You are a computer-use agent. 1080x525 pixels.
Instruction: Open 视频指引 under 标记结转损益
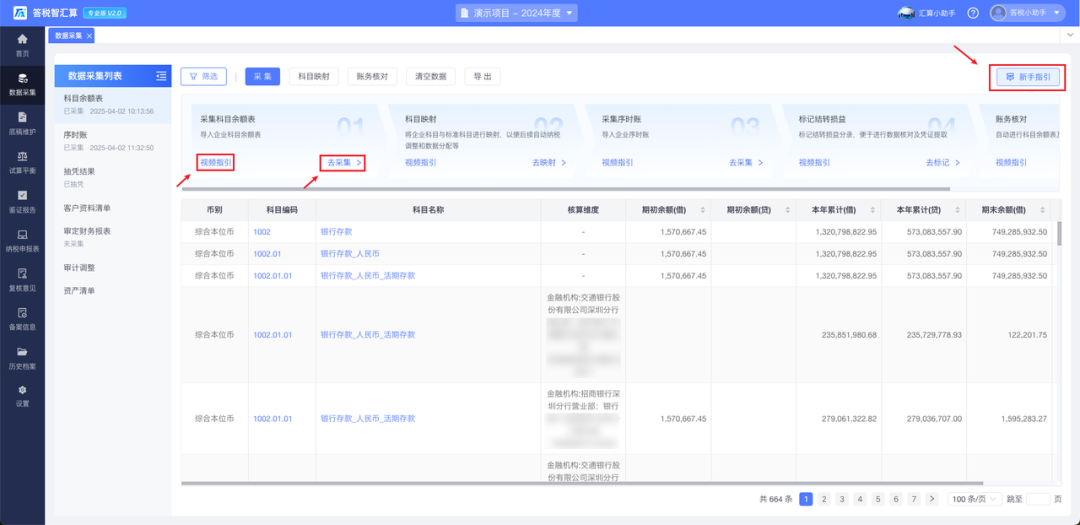tap(814, 163)
